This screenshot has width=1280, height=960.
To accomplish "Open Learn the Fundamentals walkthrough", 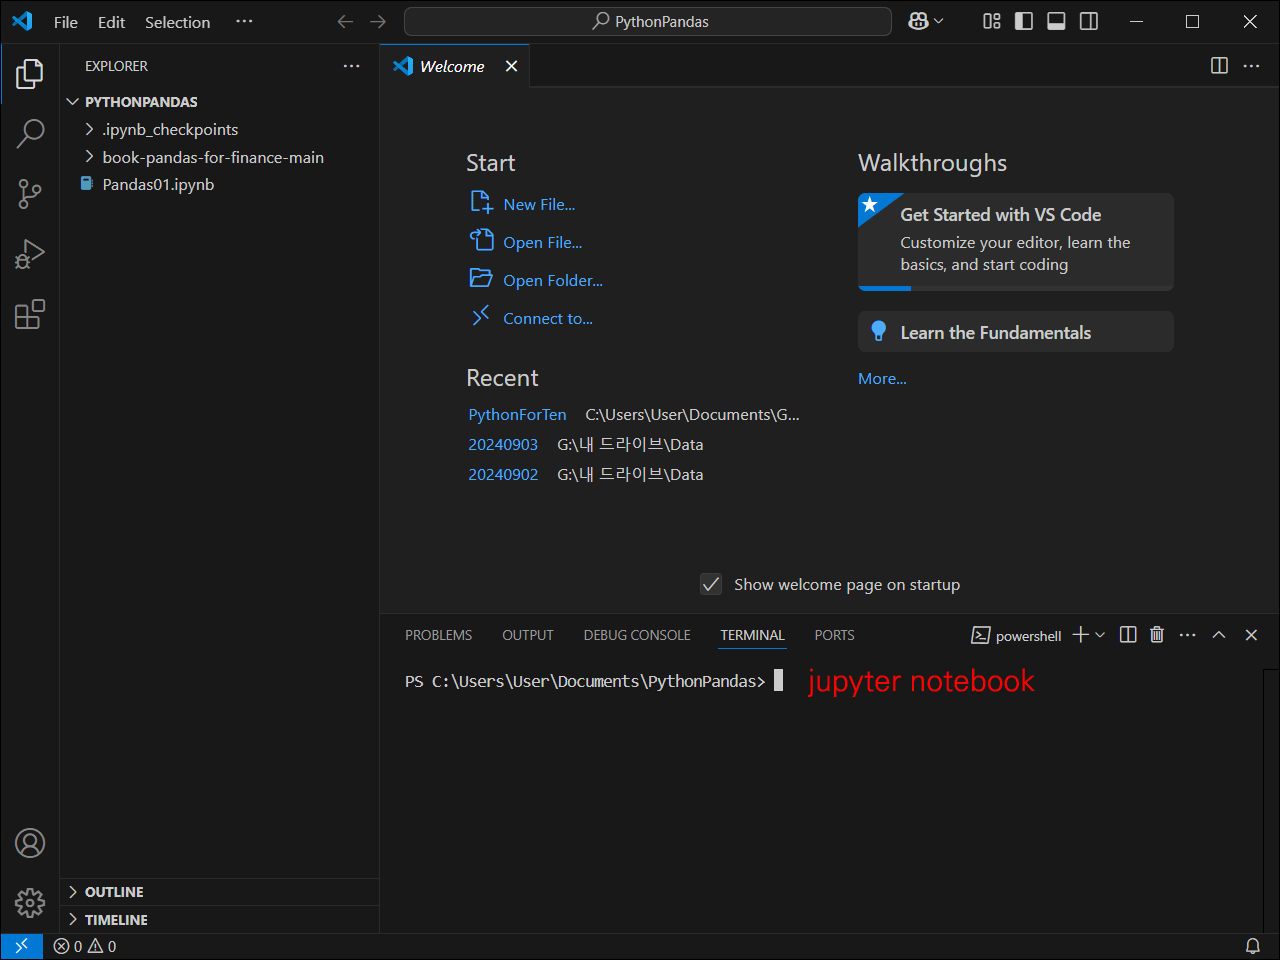I will point(1016,332).
